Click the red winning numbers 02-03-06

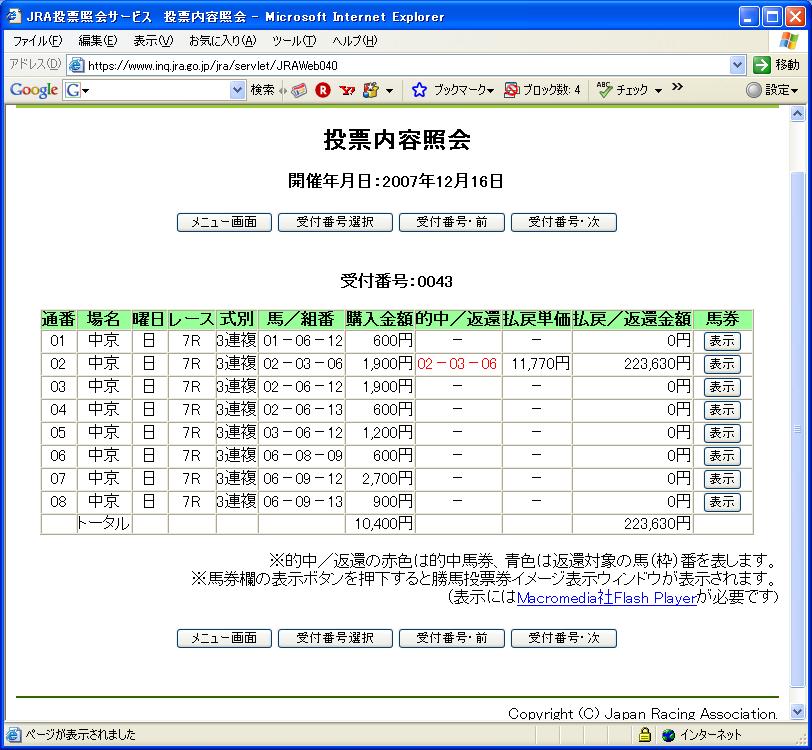[457, 364]
